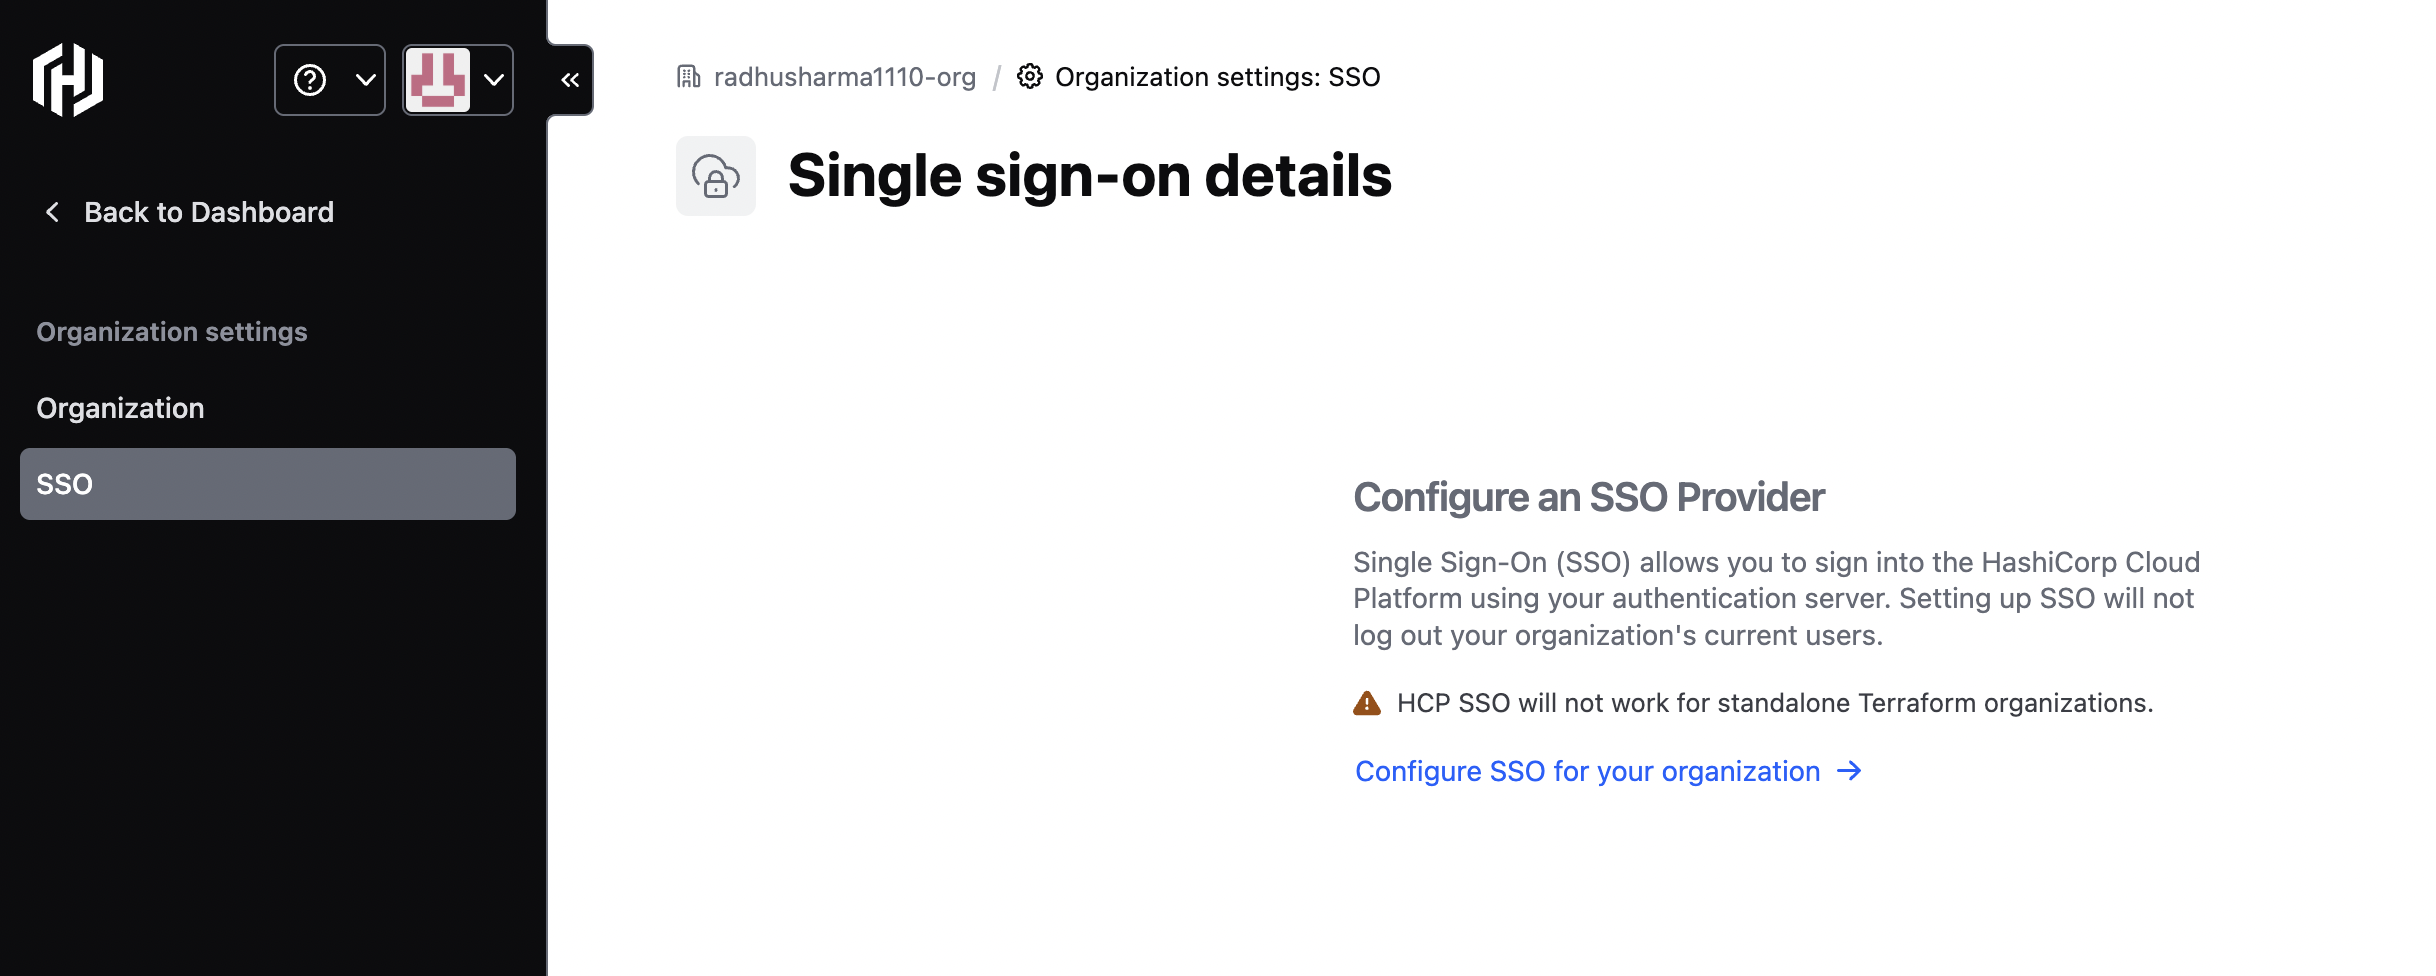
Task: Click the gear icon in the breadcrumb
Action: pyautogui.click(x=1030, y=77)
